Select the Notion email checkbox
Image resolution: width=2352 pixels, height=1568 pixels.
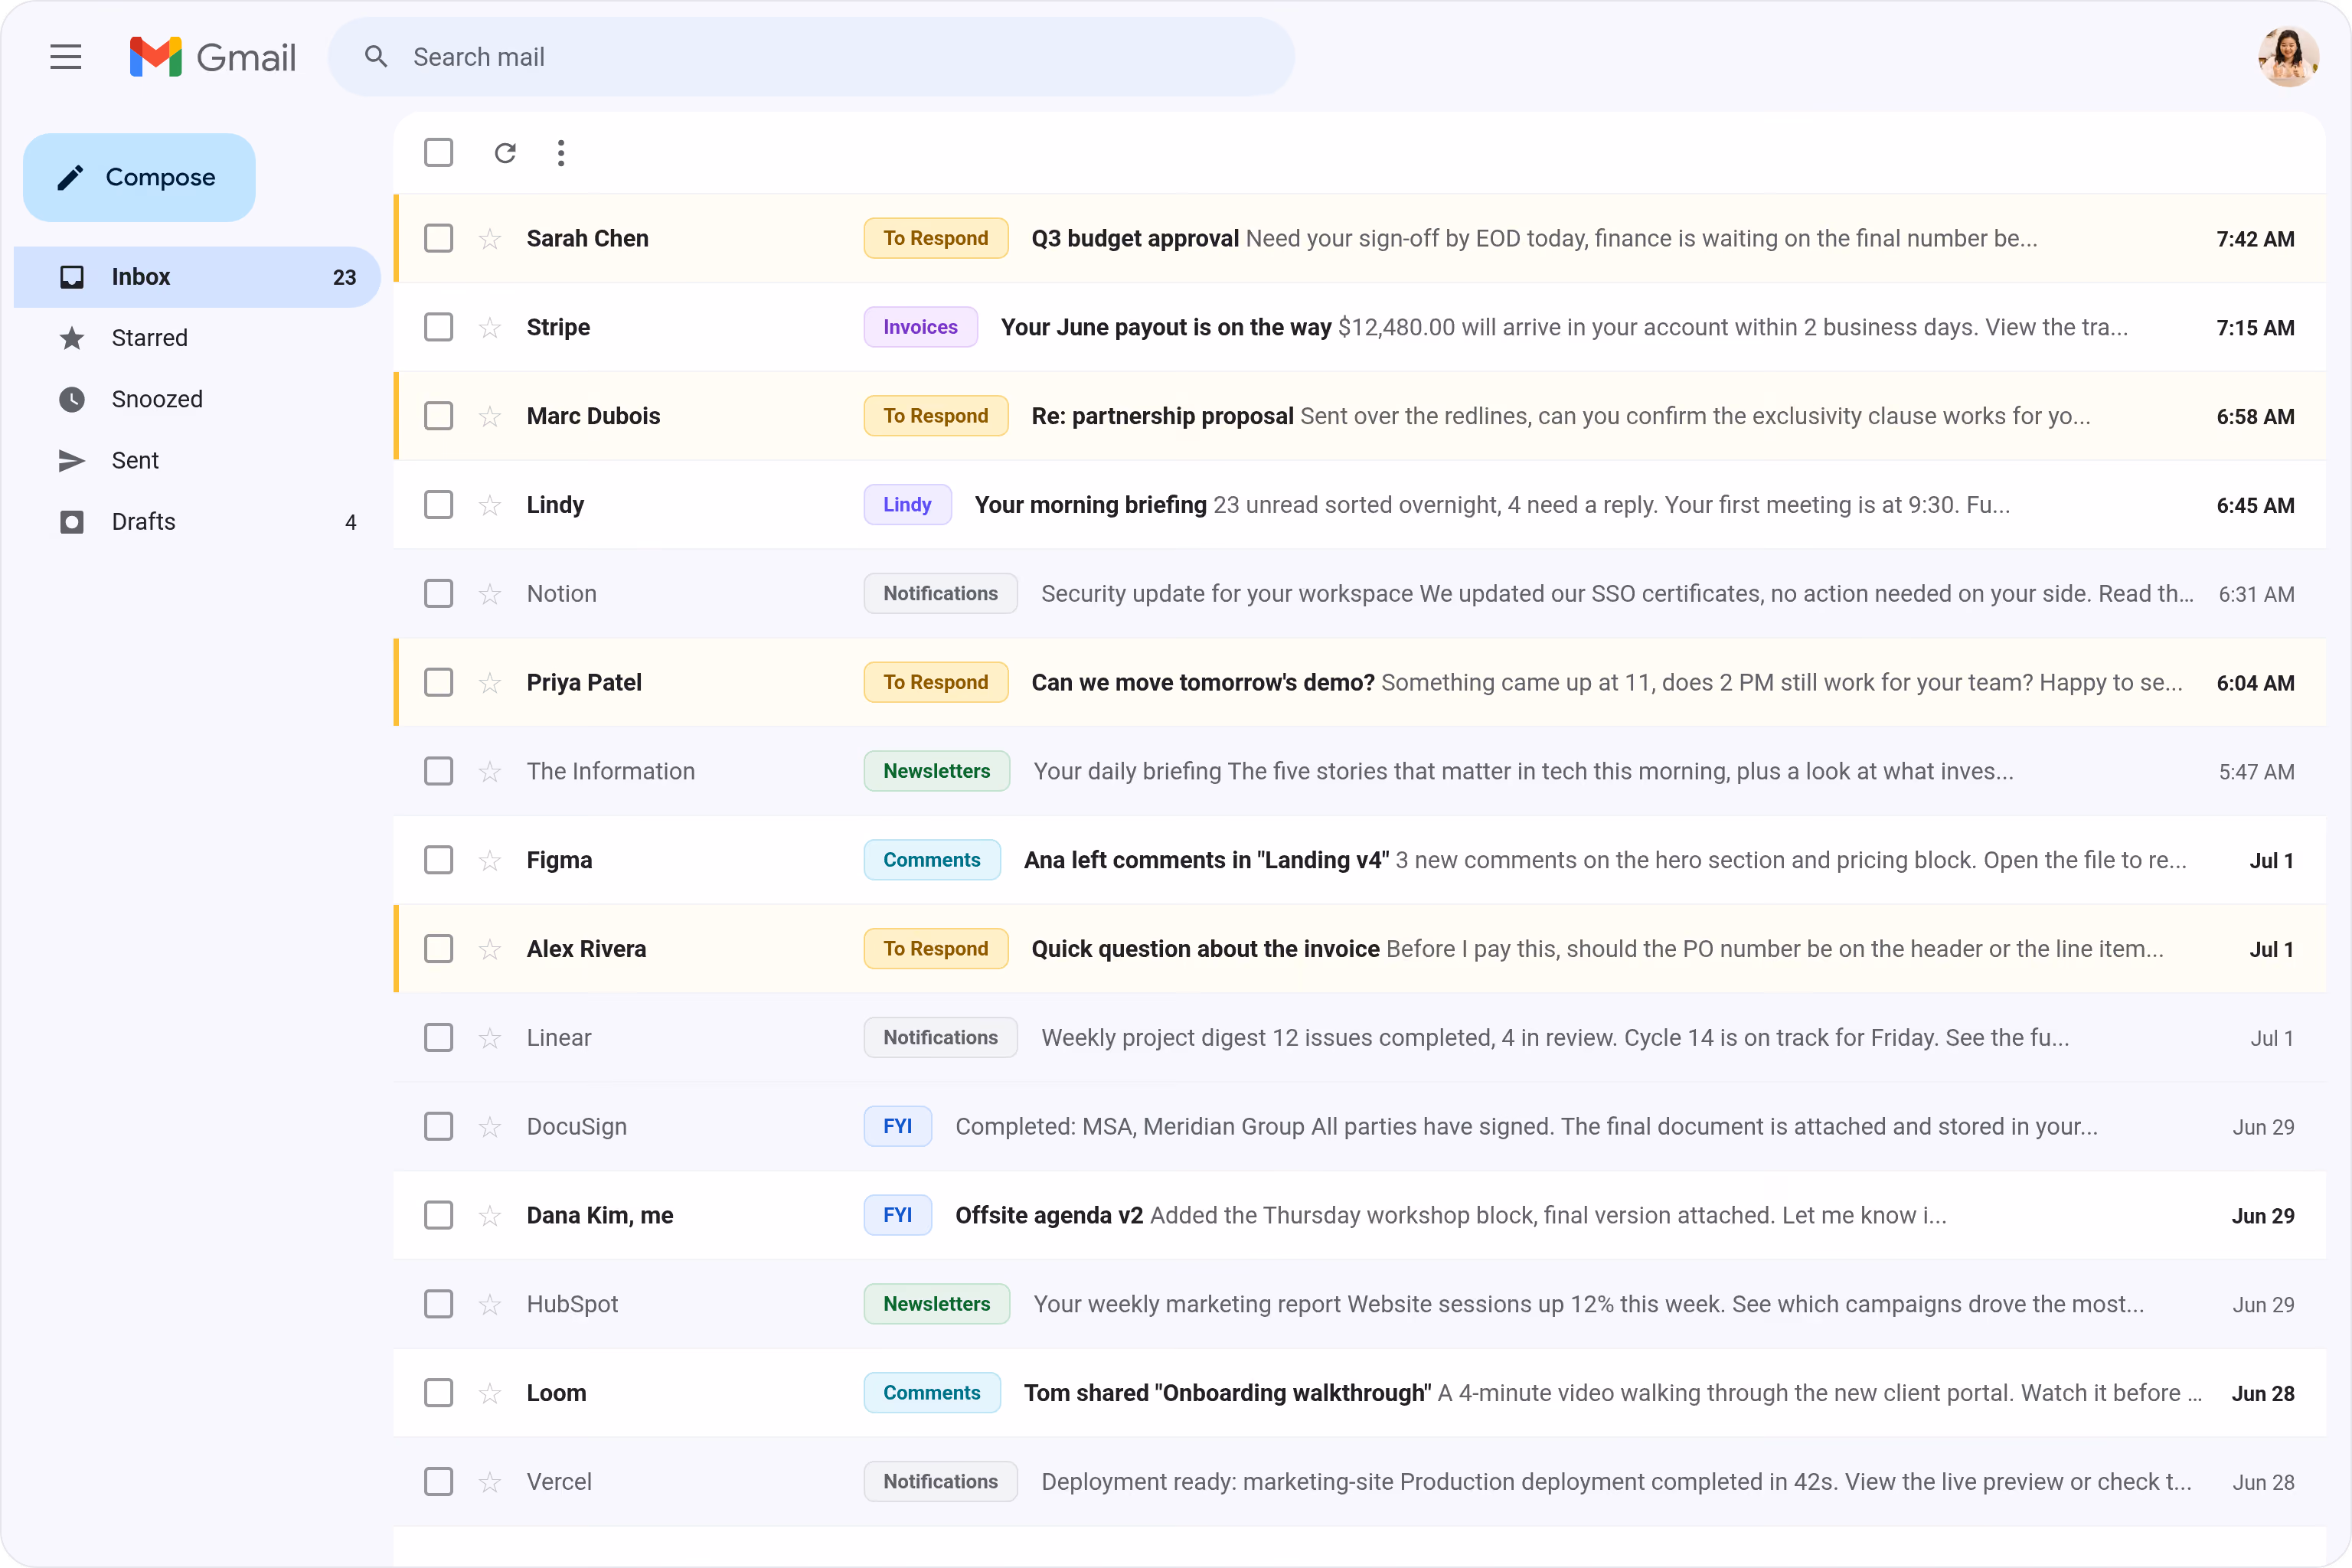point(438,594)
